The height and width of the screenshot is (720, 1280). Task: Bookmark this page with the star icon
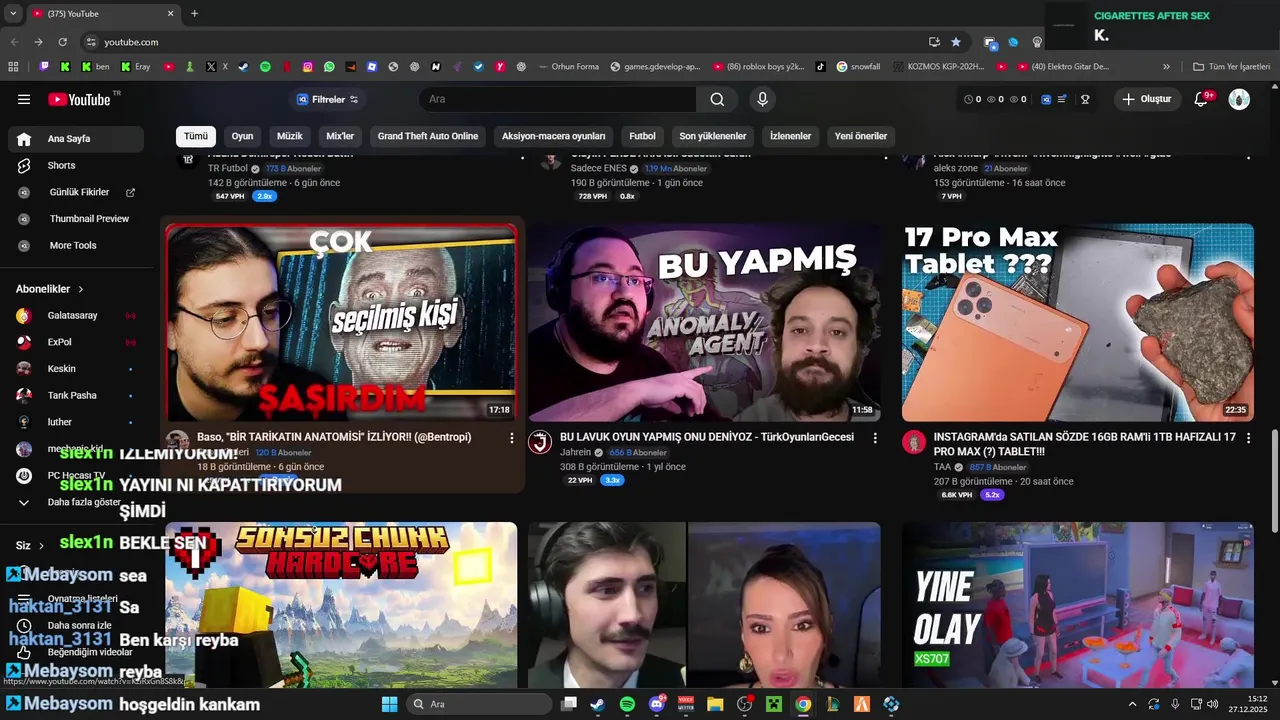point(956,42)
